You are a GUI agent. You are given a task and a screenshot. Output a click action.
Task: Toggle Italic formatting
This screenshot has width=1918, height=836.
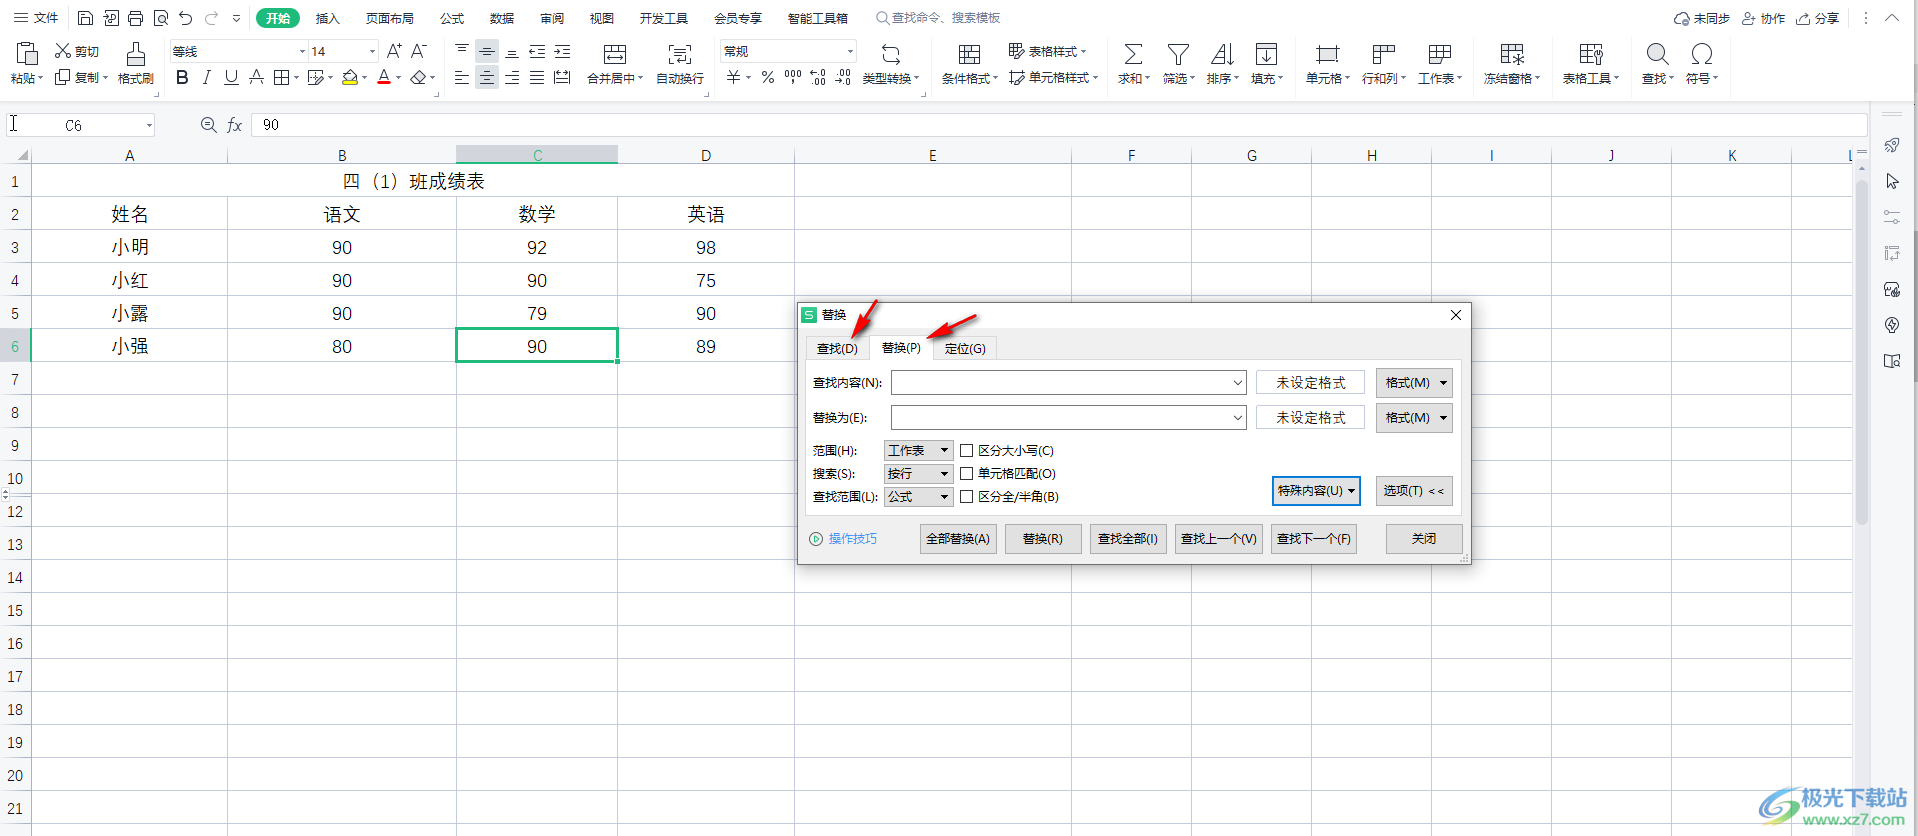coord(207,77)
